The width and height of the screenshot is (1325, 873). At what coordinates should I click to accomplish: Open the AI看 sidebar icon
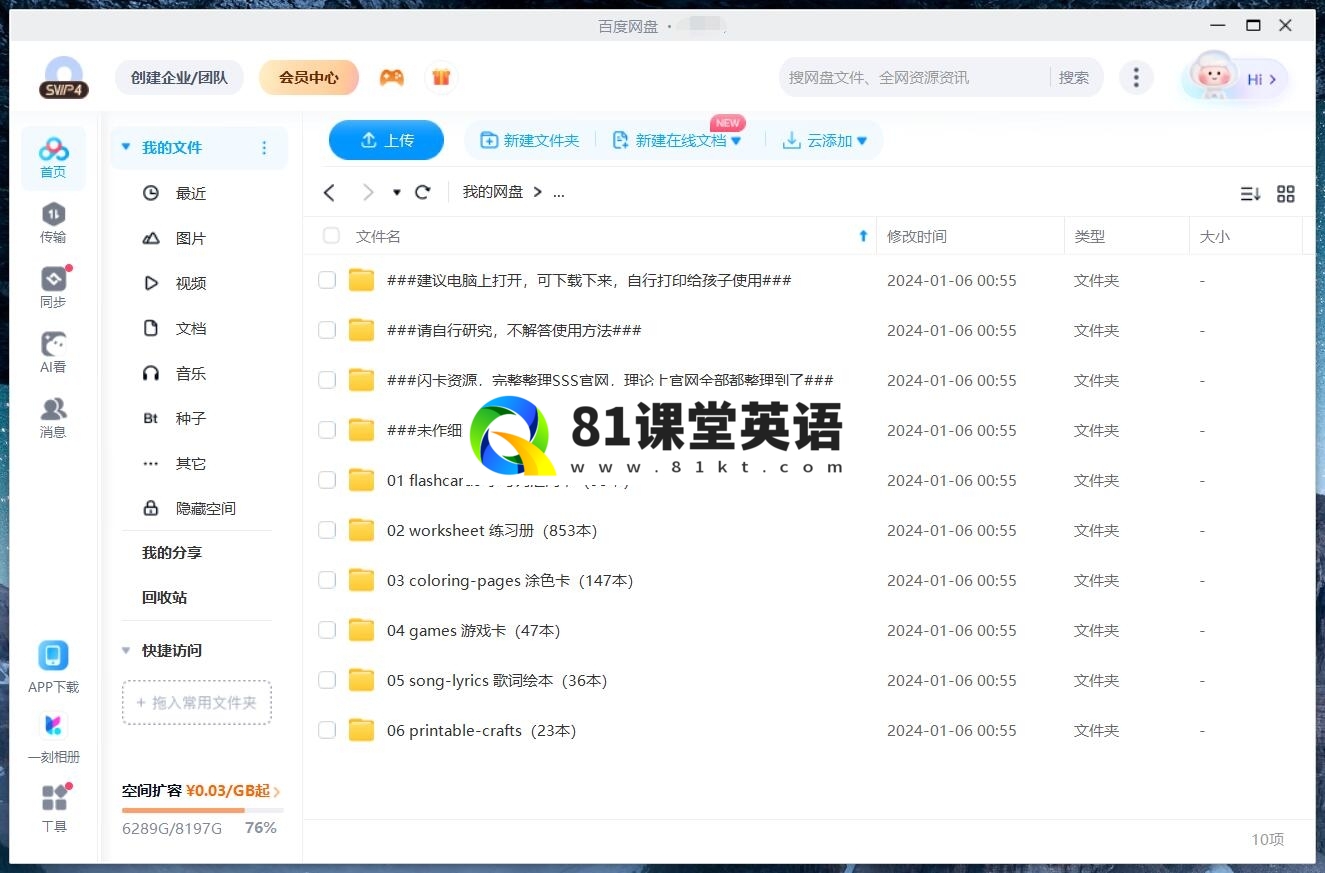(x=54, y=353)
